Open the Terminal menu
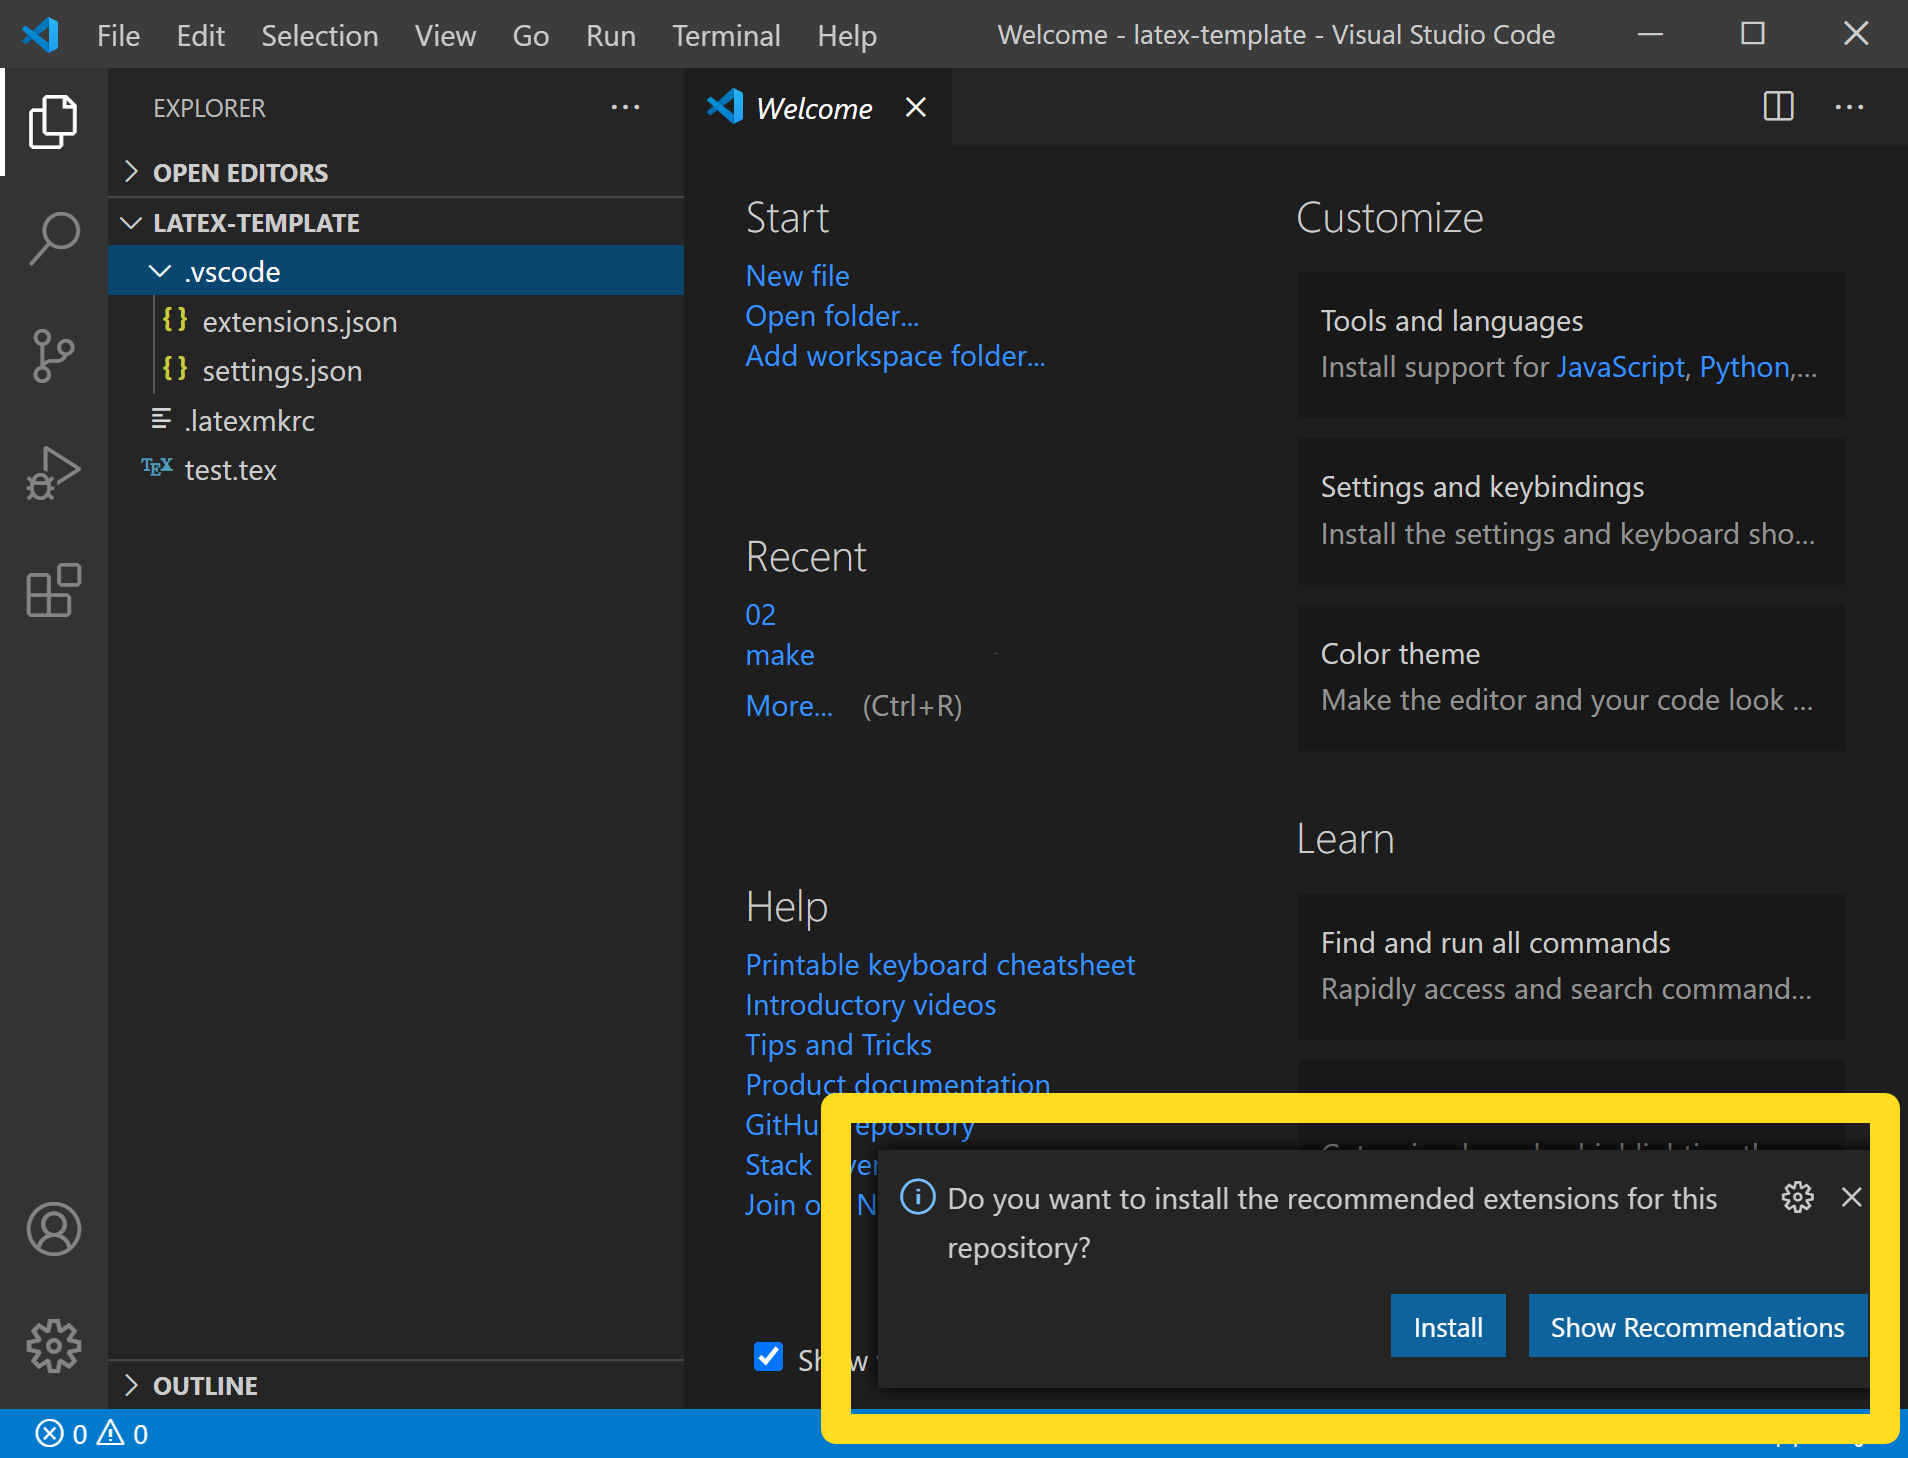The image size is (1908, 1458). click(725, 35)
